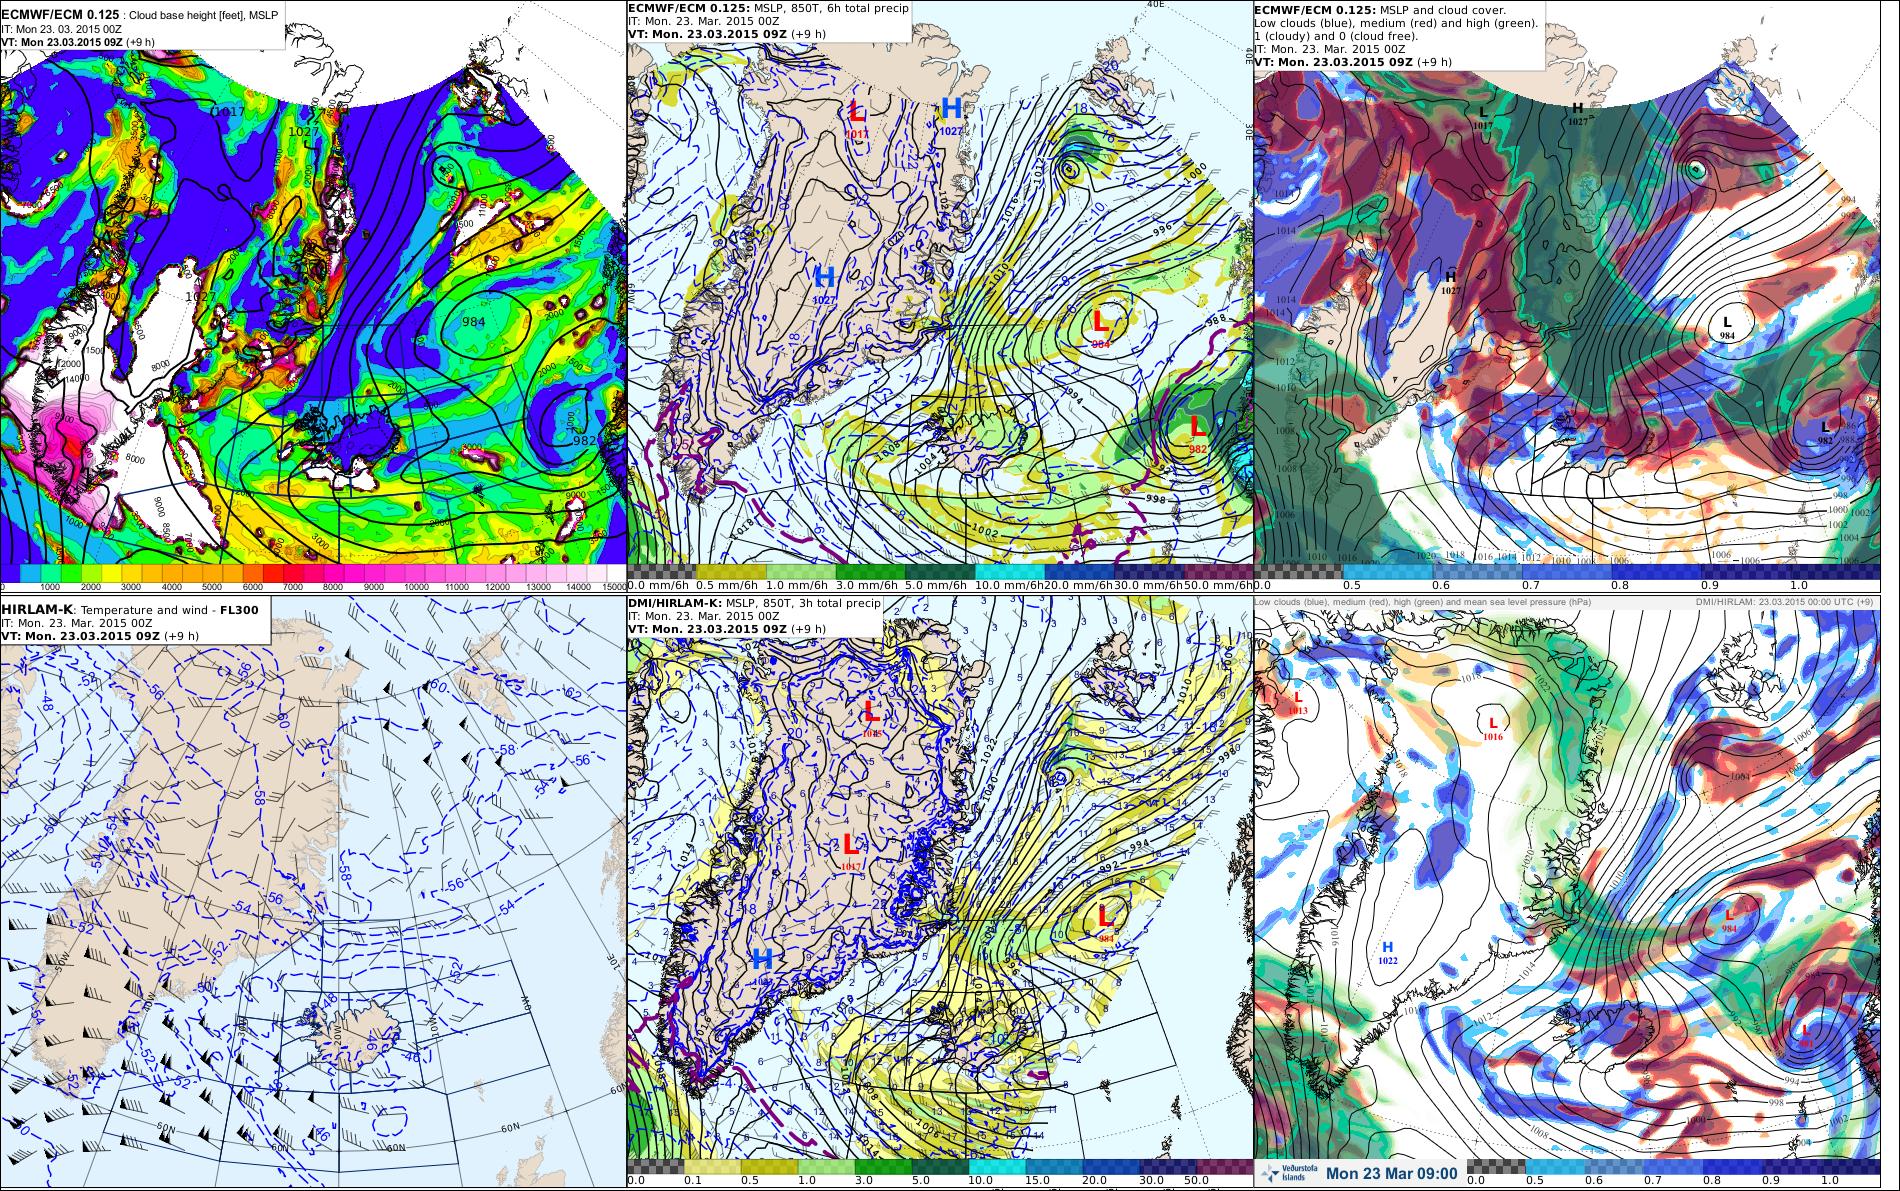
Task: Pick cyan 10.0-15.0 swatch in DMI precip legend
Action: coord(998,1166)
